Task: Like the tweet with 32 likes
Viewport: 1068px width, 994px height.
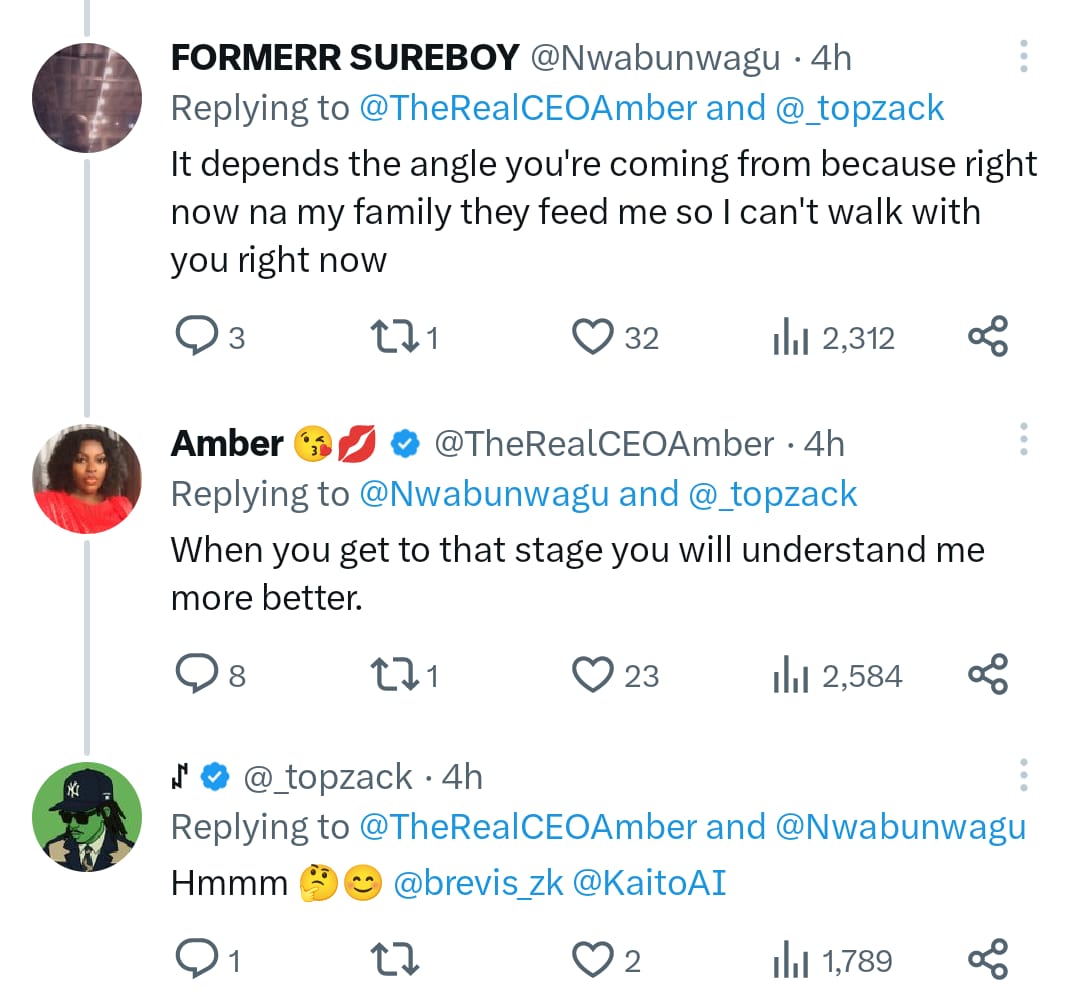Action: coord(592,338)
